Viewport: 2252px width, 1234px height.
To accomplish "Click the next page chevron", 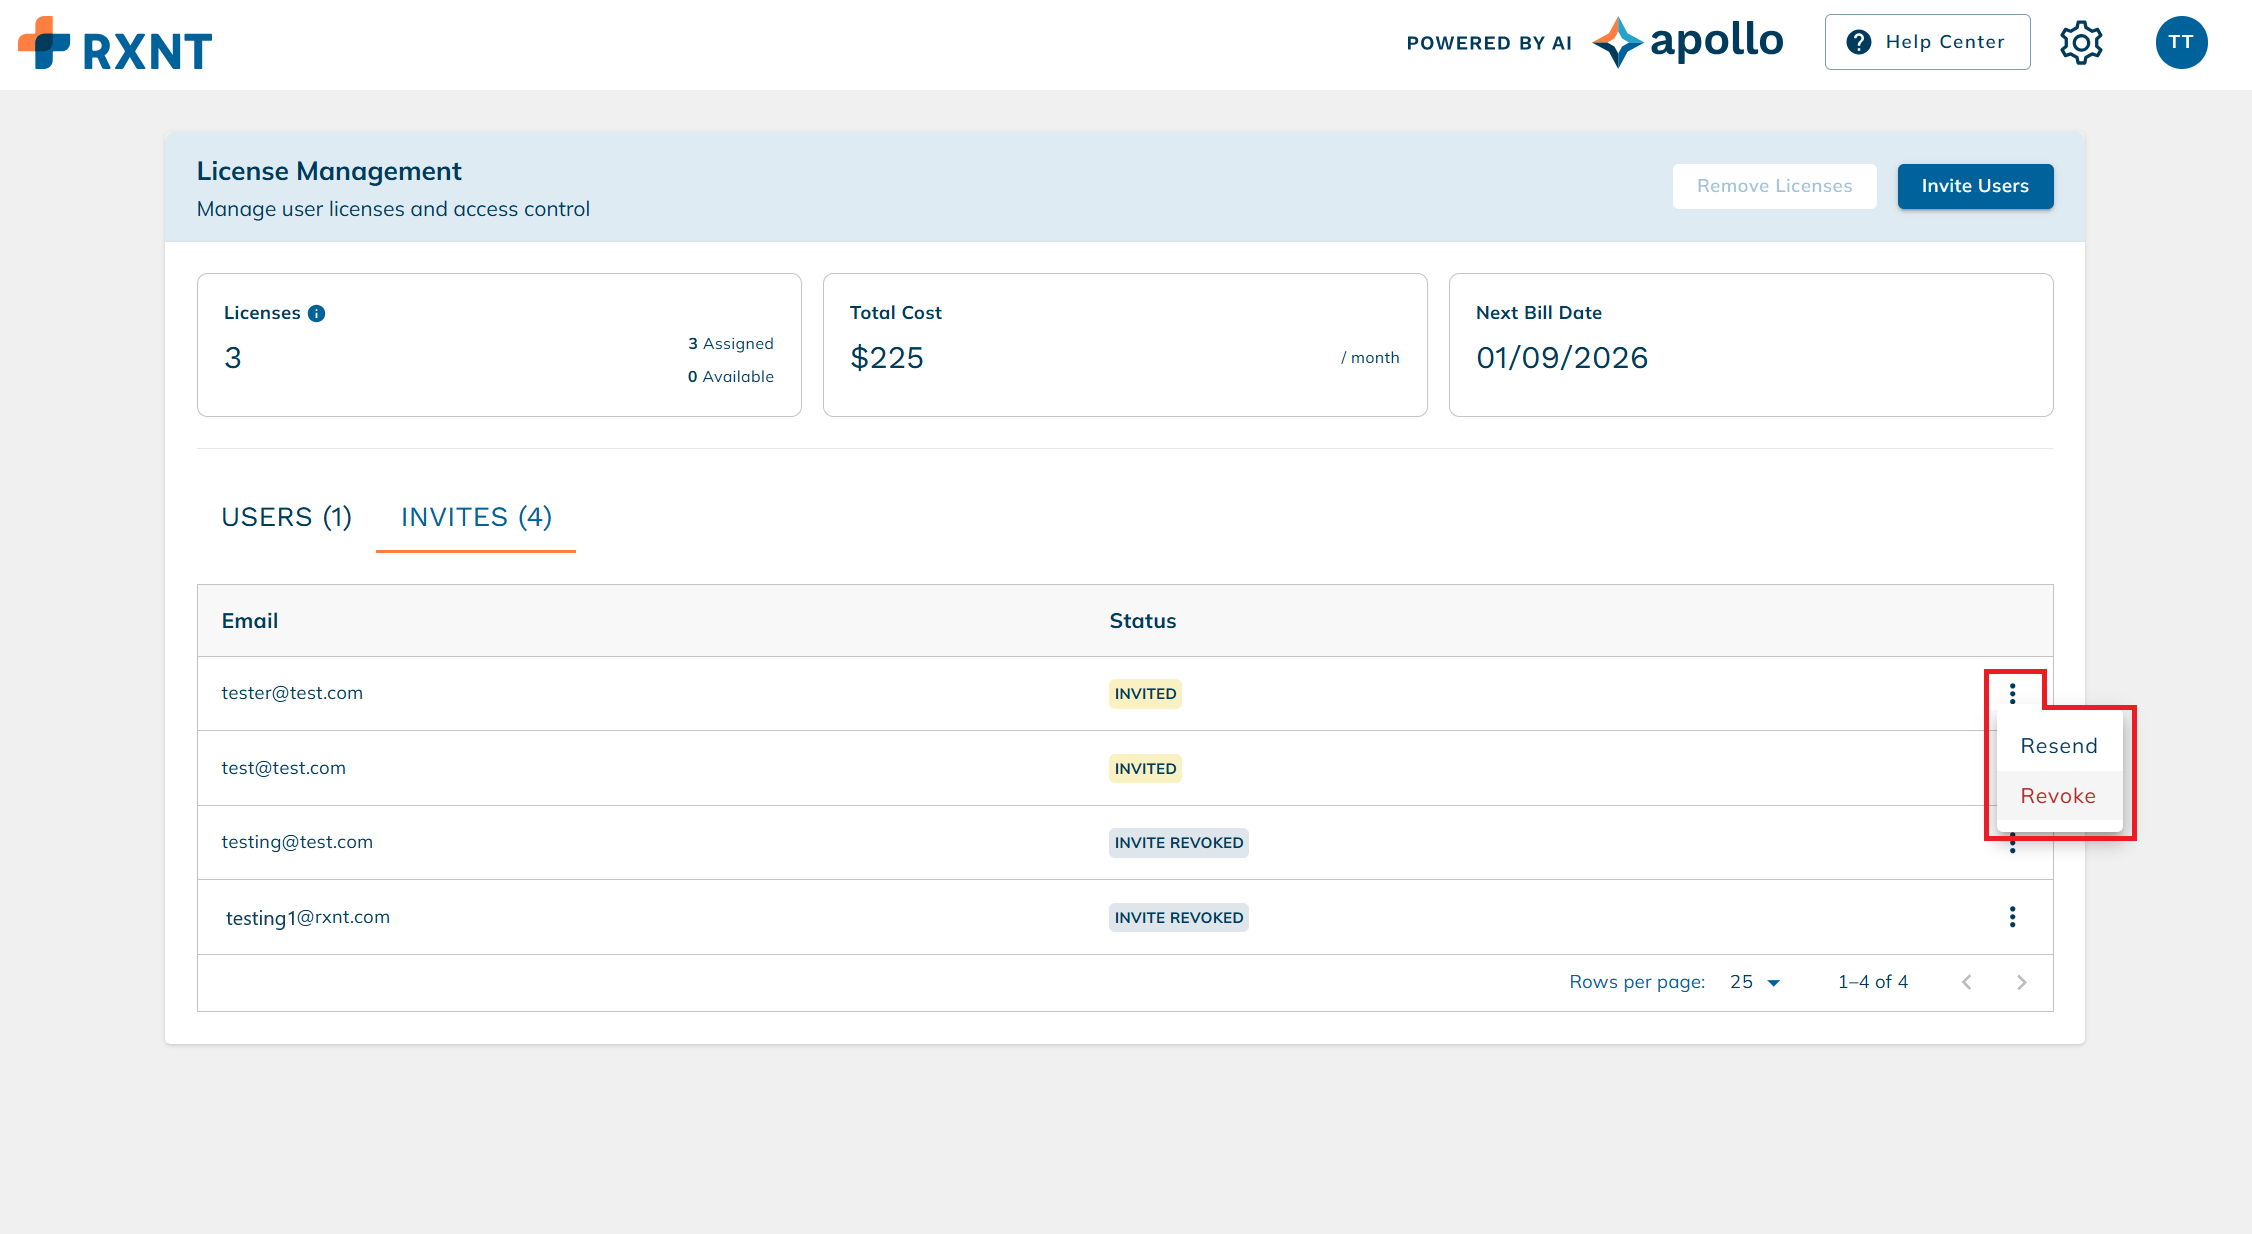I will [x=2022, y=982].
